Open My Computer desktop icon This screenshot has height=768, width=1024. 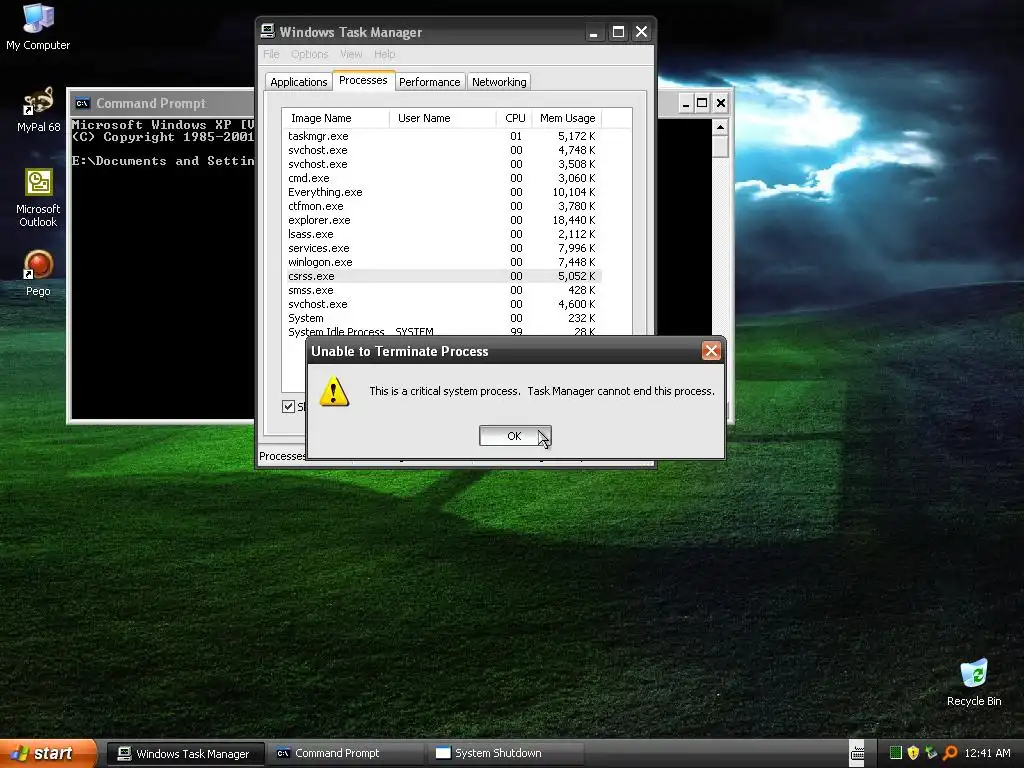38,26
